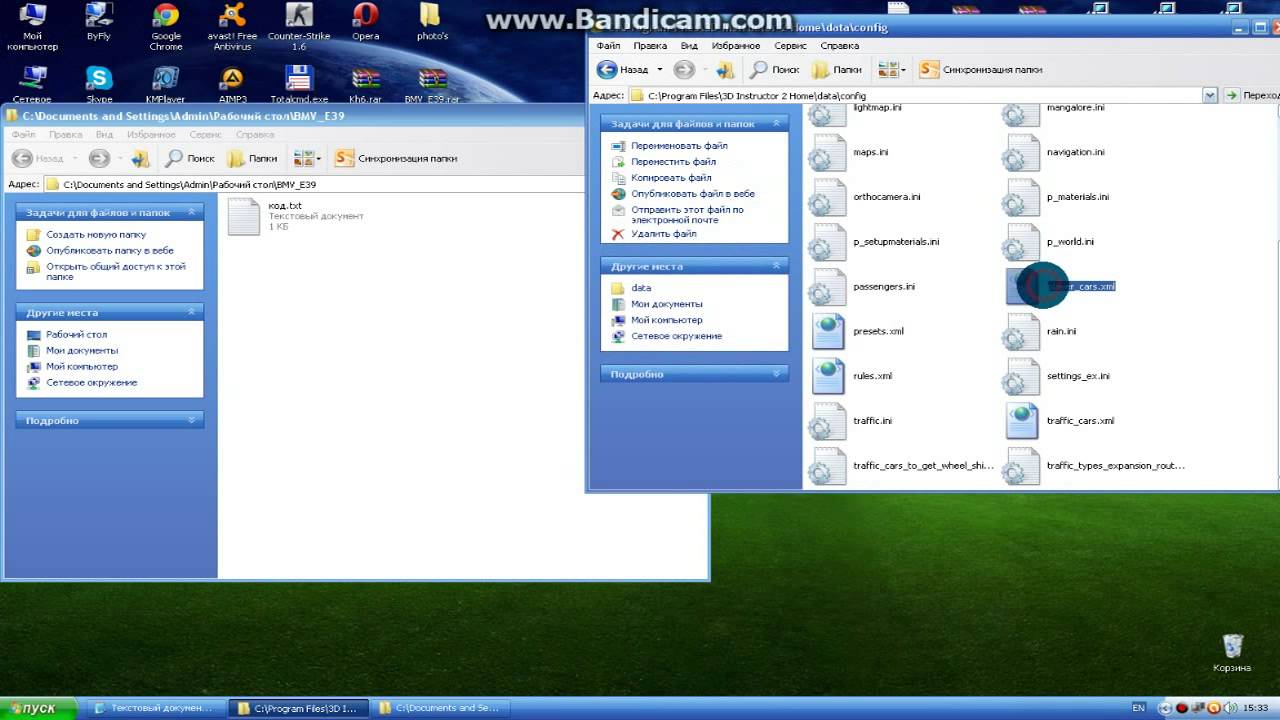
Task: Click Папки in config window toolbar
Action: [x=836, y=69]
